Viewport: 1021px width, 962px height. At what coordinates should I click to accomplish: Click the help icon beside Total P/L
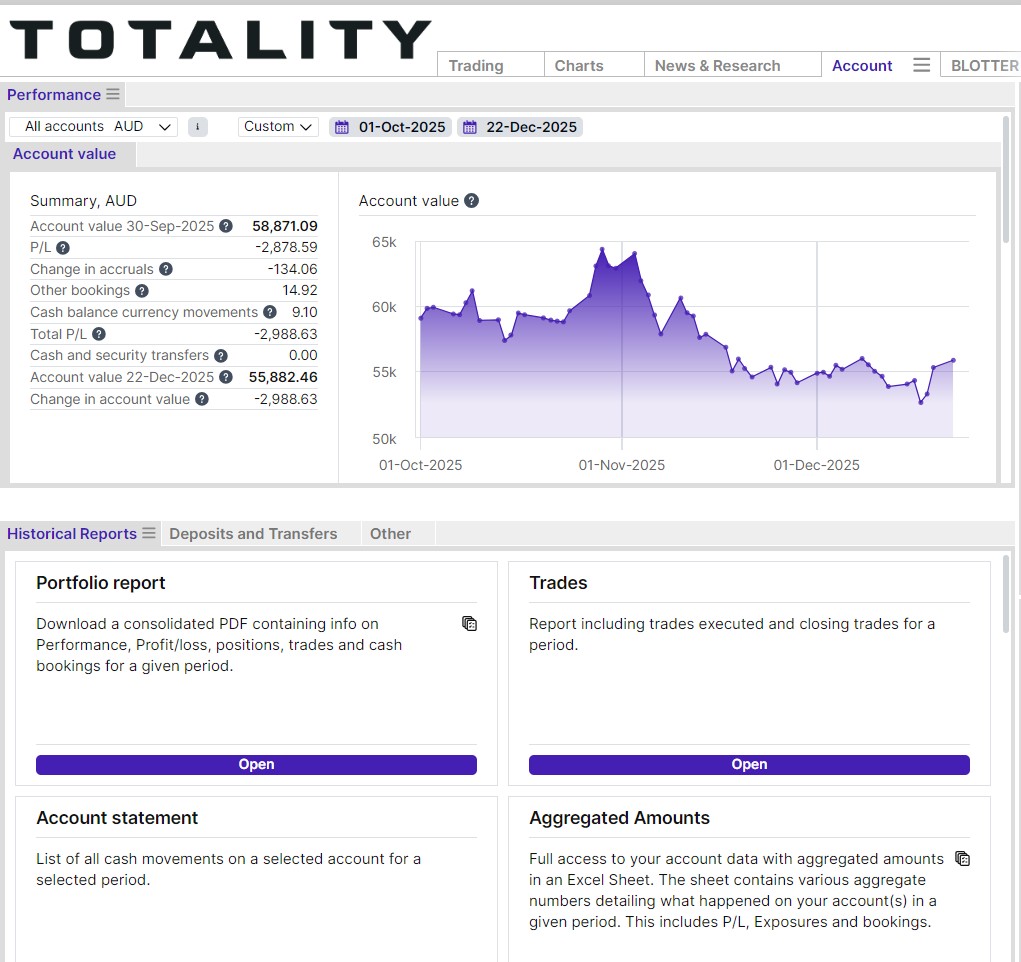click(x=98, y=334)
